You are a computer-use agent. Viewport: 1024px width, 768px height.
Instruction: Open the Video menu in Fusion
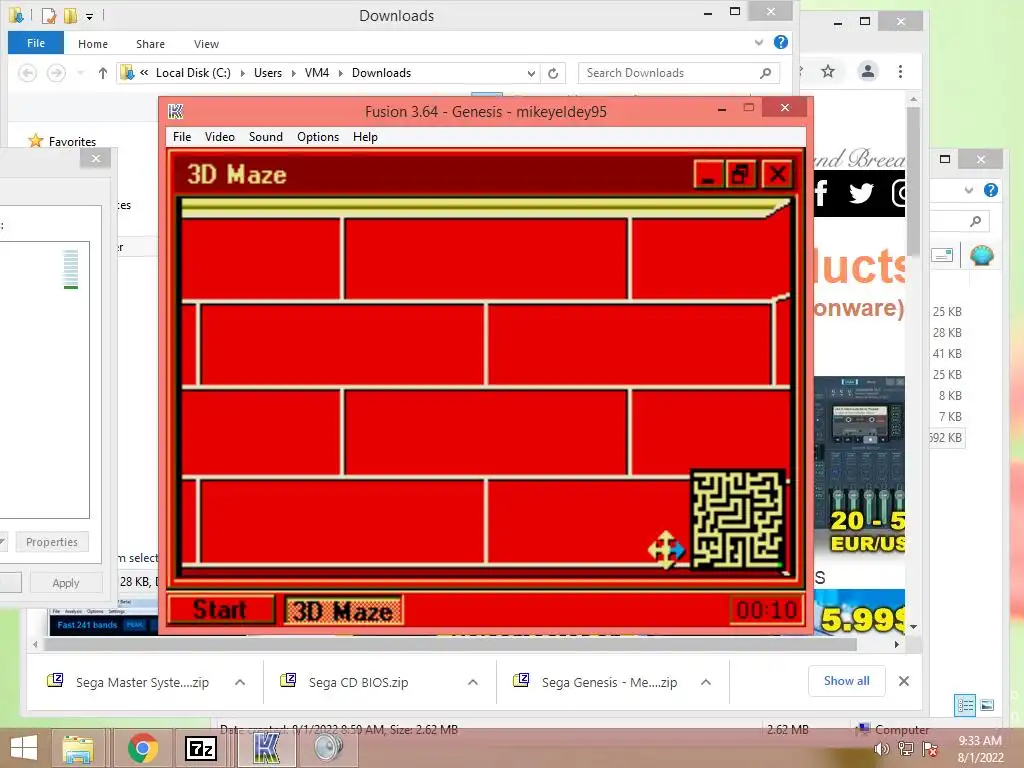pos(219,136)
